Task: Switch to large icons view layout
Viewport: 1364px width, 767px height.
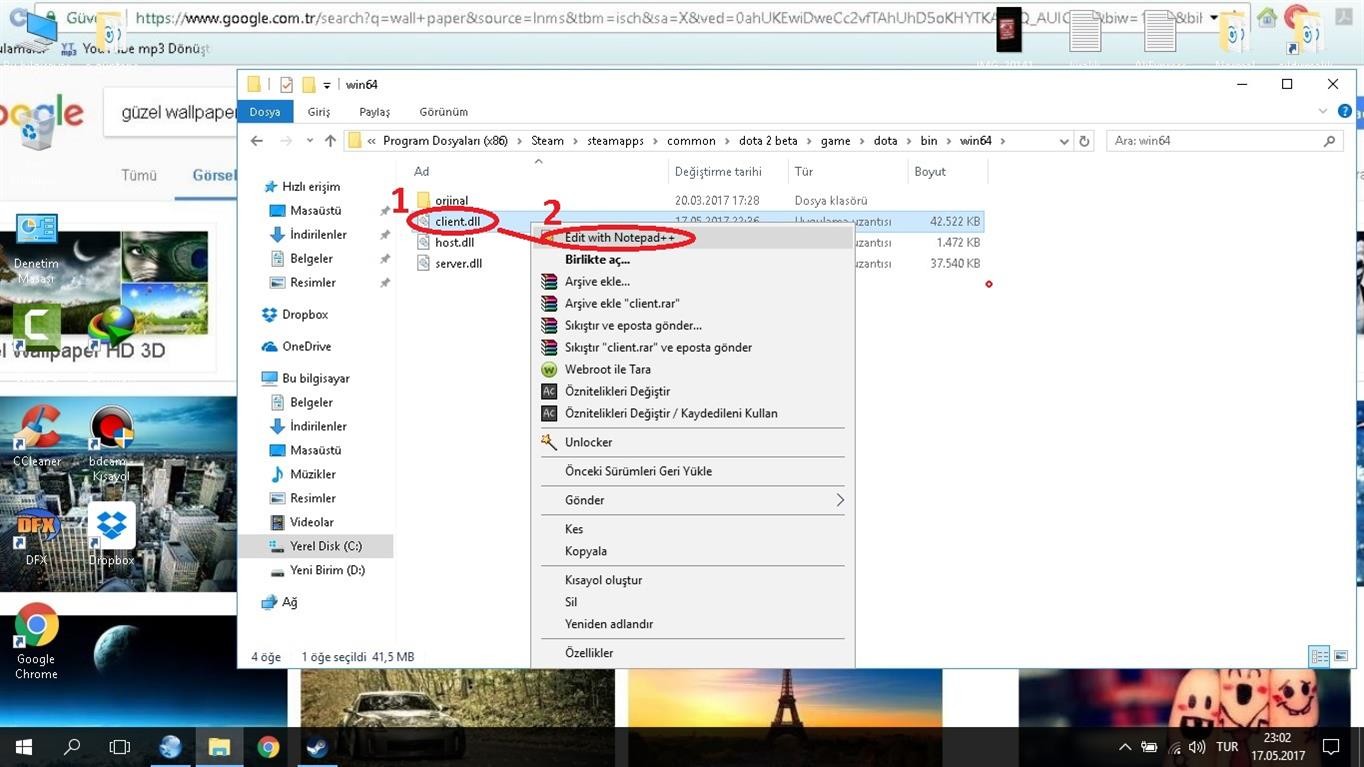Action: click(1340, 657)
